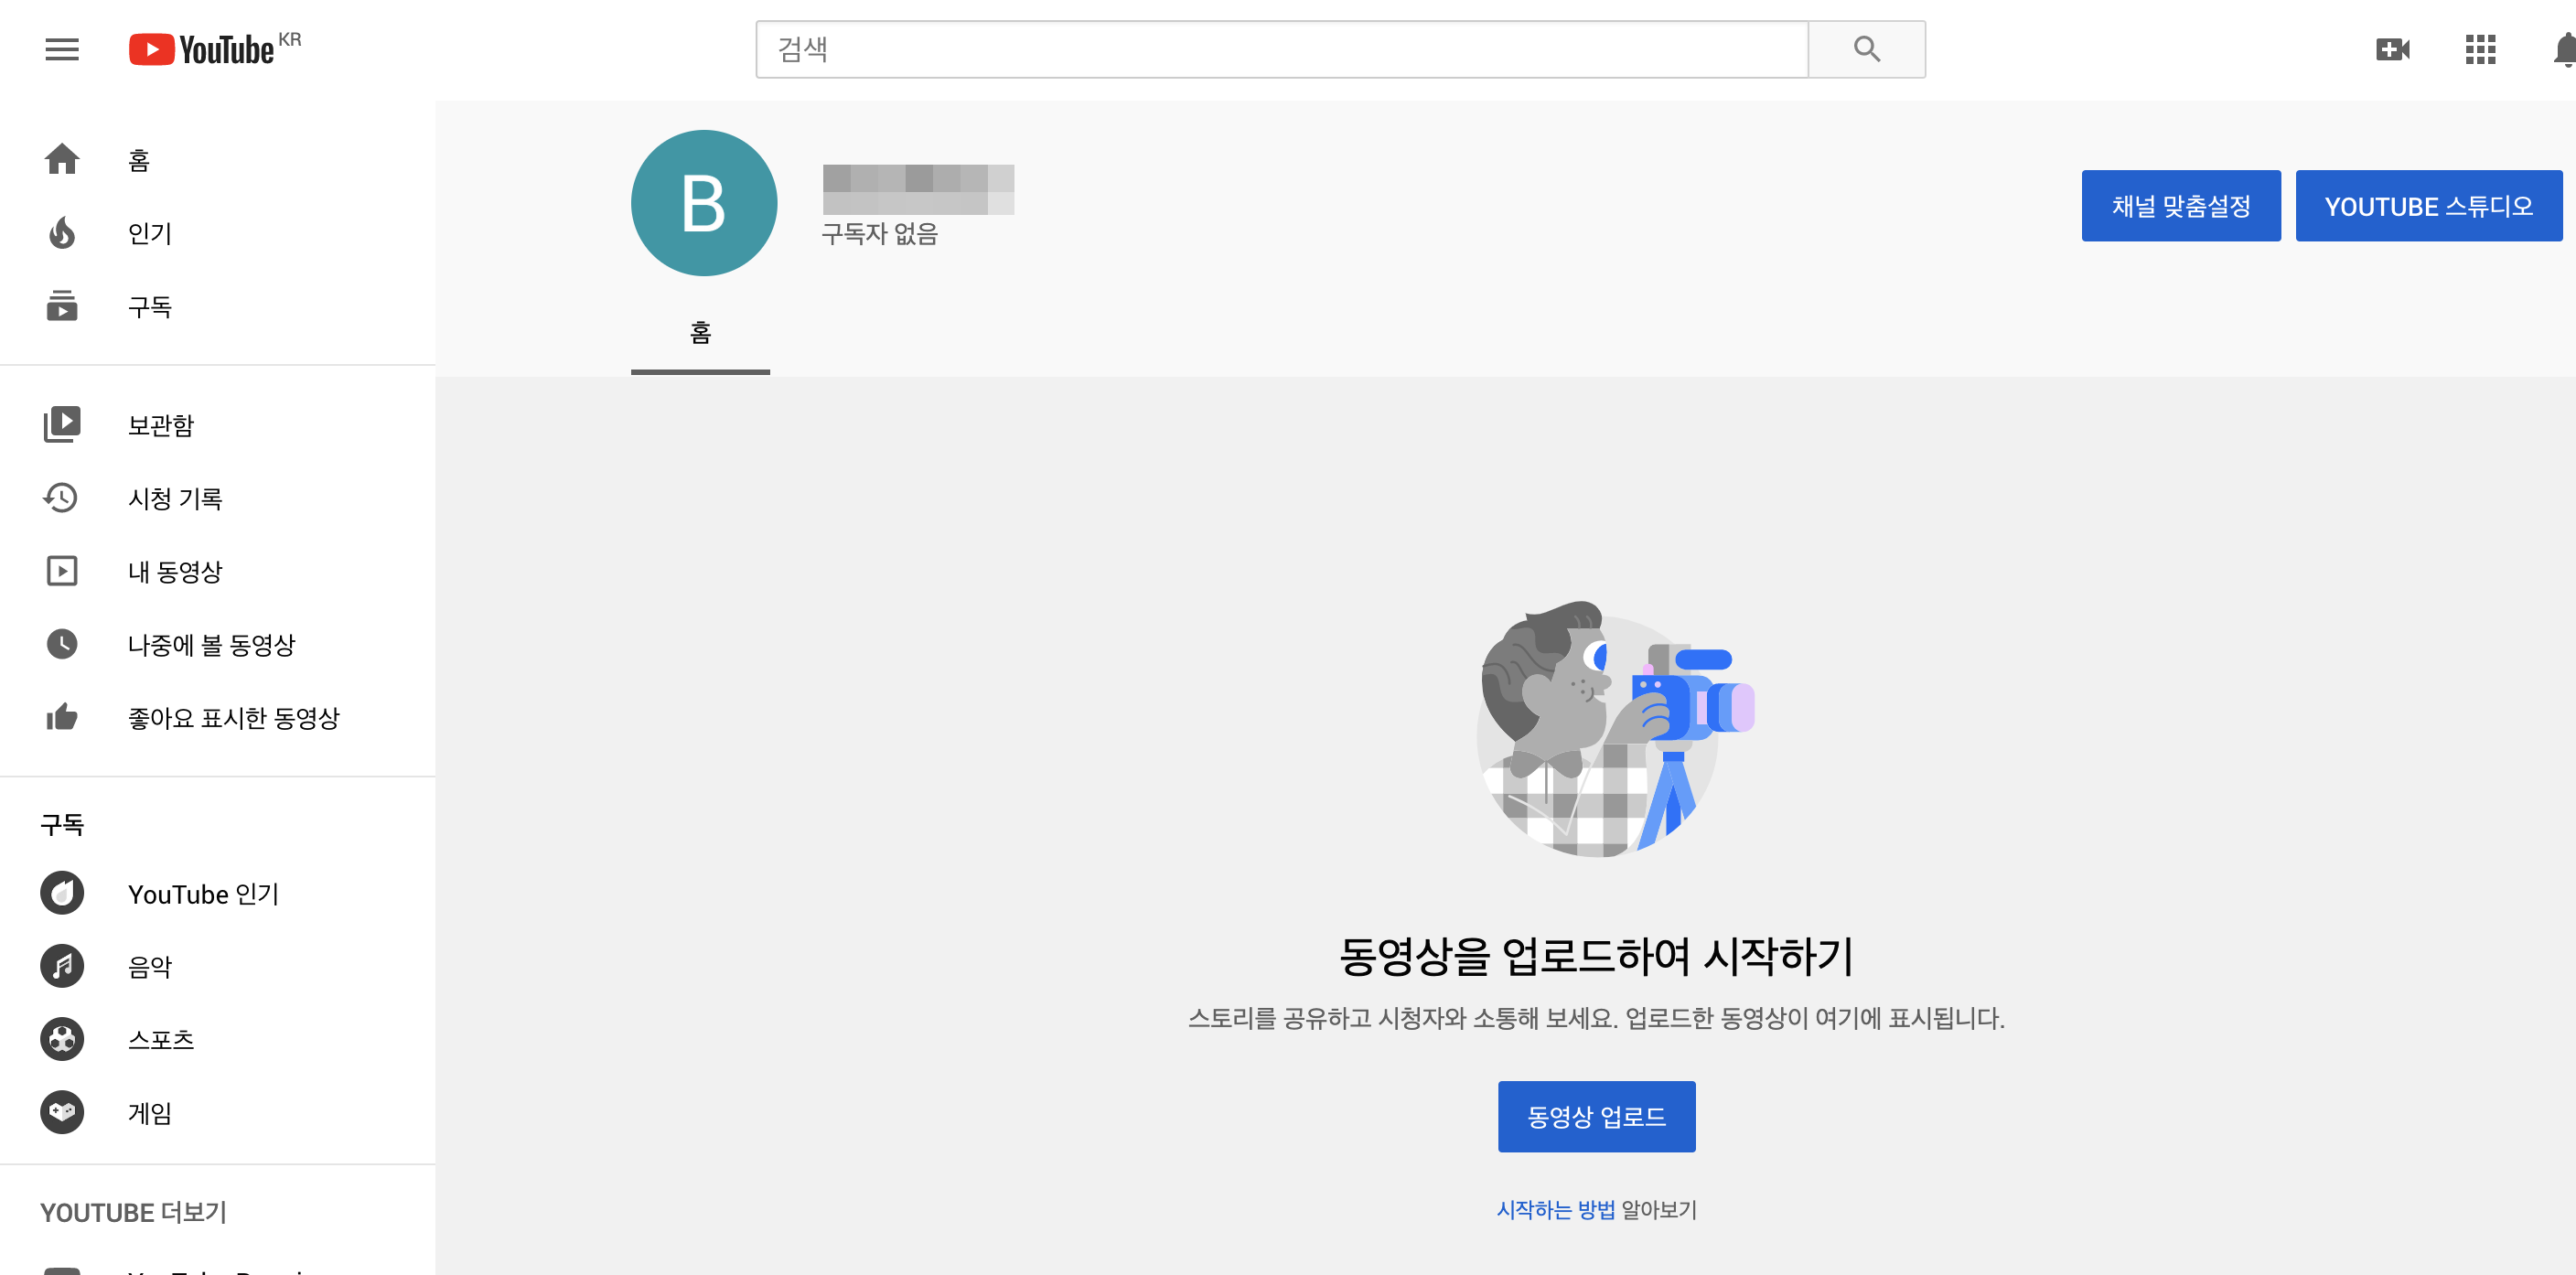
Task: Open Liked videos (좋아요 표시한 동영상)
Action: (x=233, y=717)
